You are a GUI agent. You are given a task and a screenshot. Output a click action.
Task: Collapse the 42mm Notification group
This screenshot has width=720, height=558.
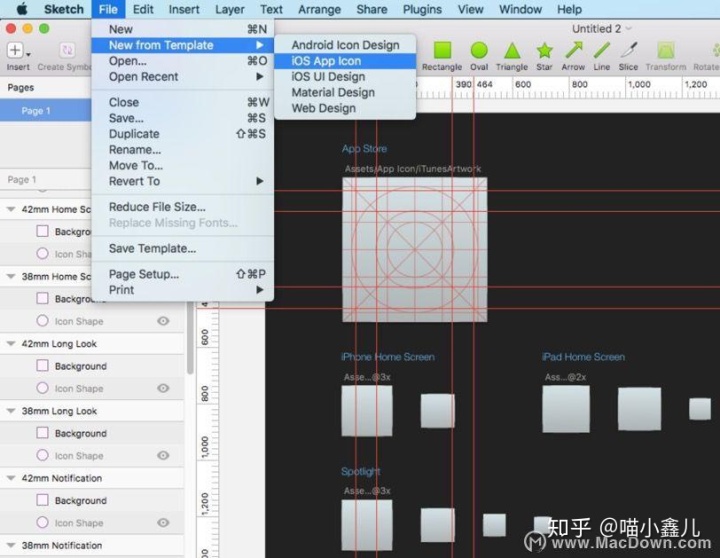click(x=11, y=478)
